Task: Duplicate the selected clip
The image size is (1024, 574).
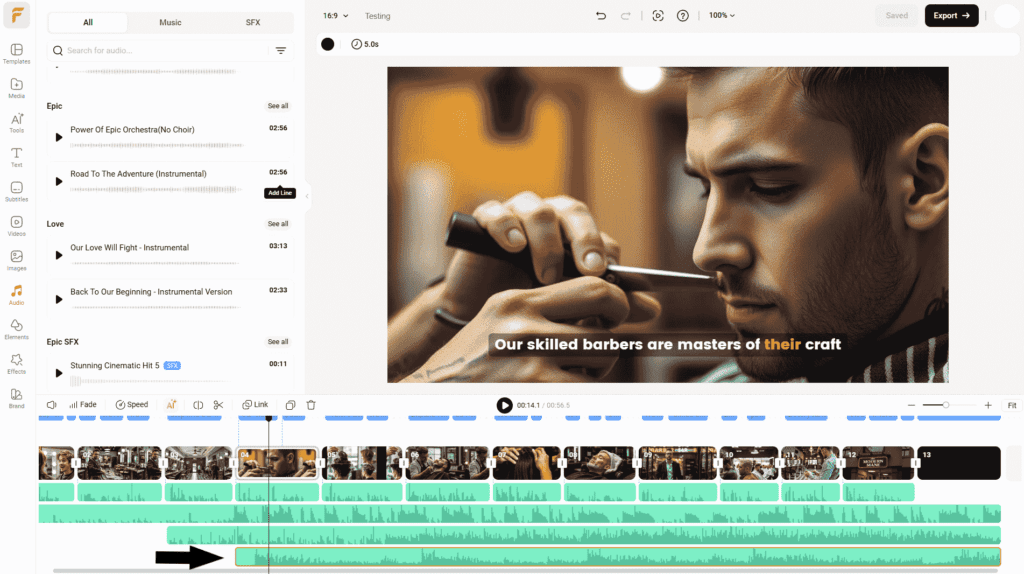Action: 291,405
